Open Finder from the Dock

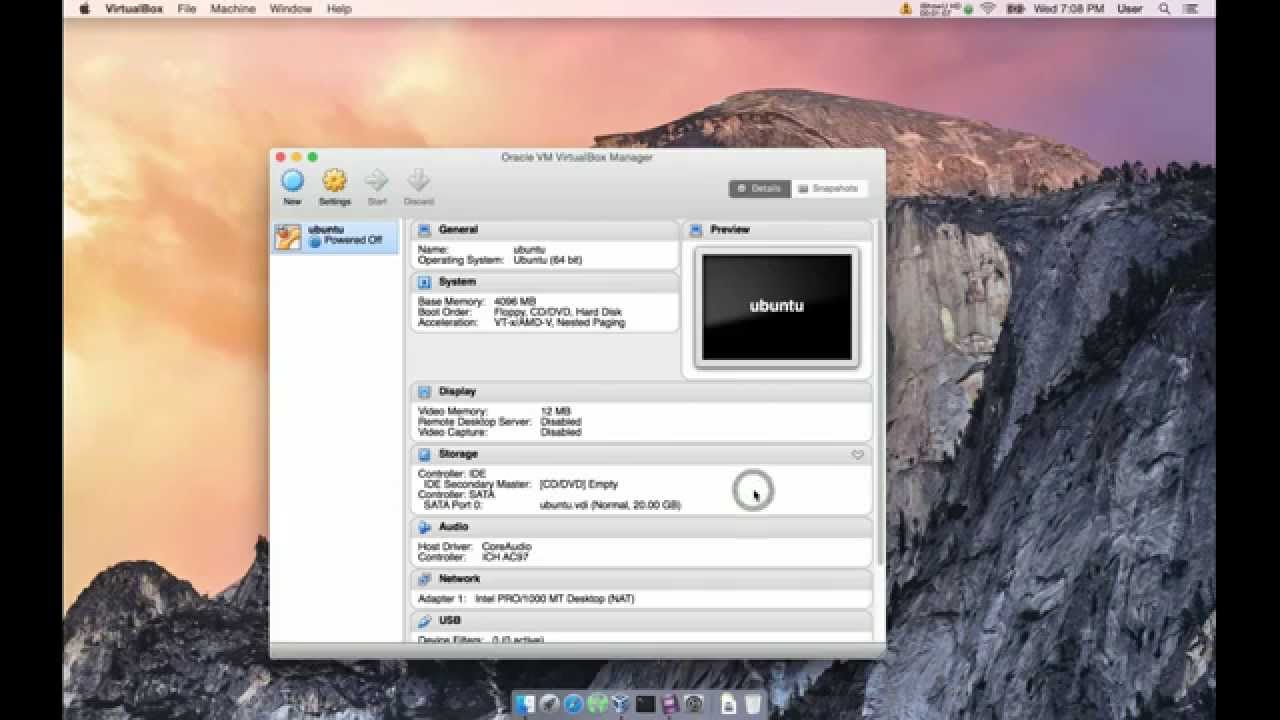(526, 704)
